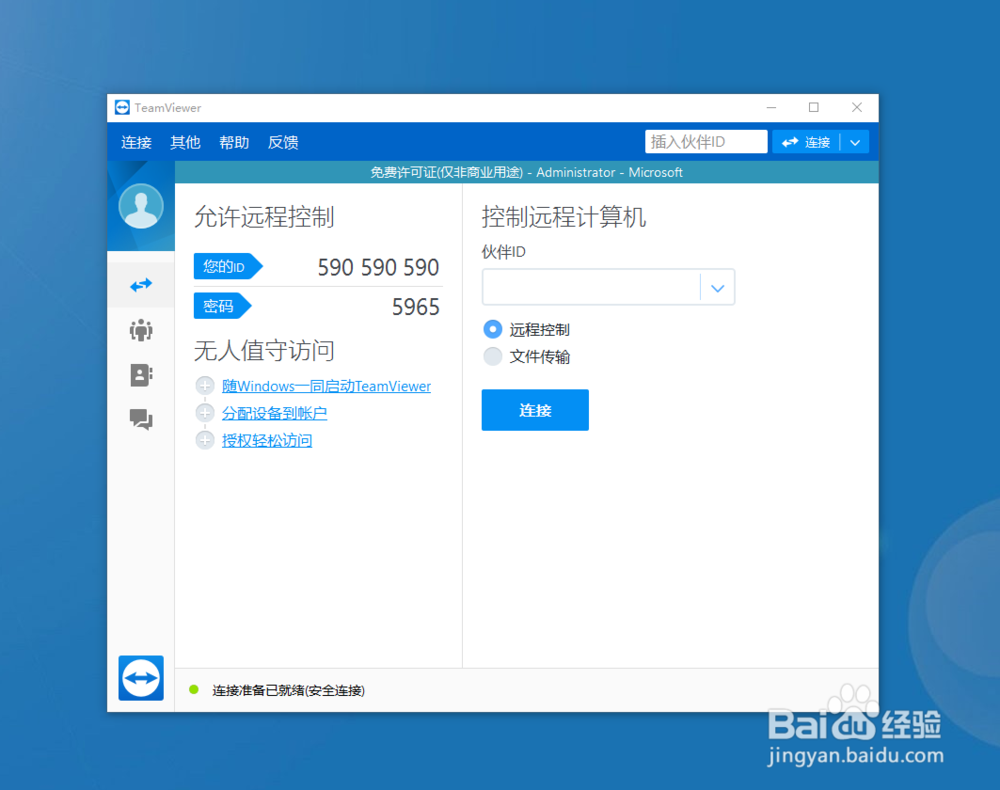Open the 分配设备到帐户 link
Viewport: 1000px width, 790px height.
pyautogui.click(x=274, y=413)
